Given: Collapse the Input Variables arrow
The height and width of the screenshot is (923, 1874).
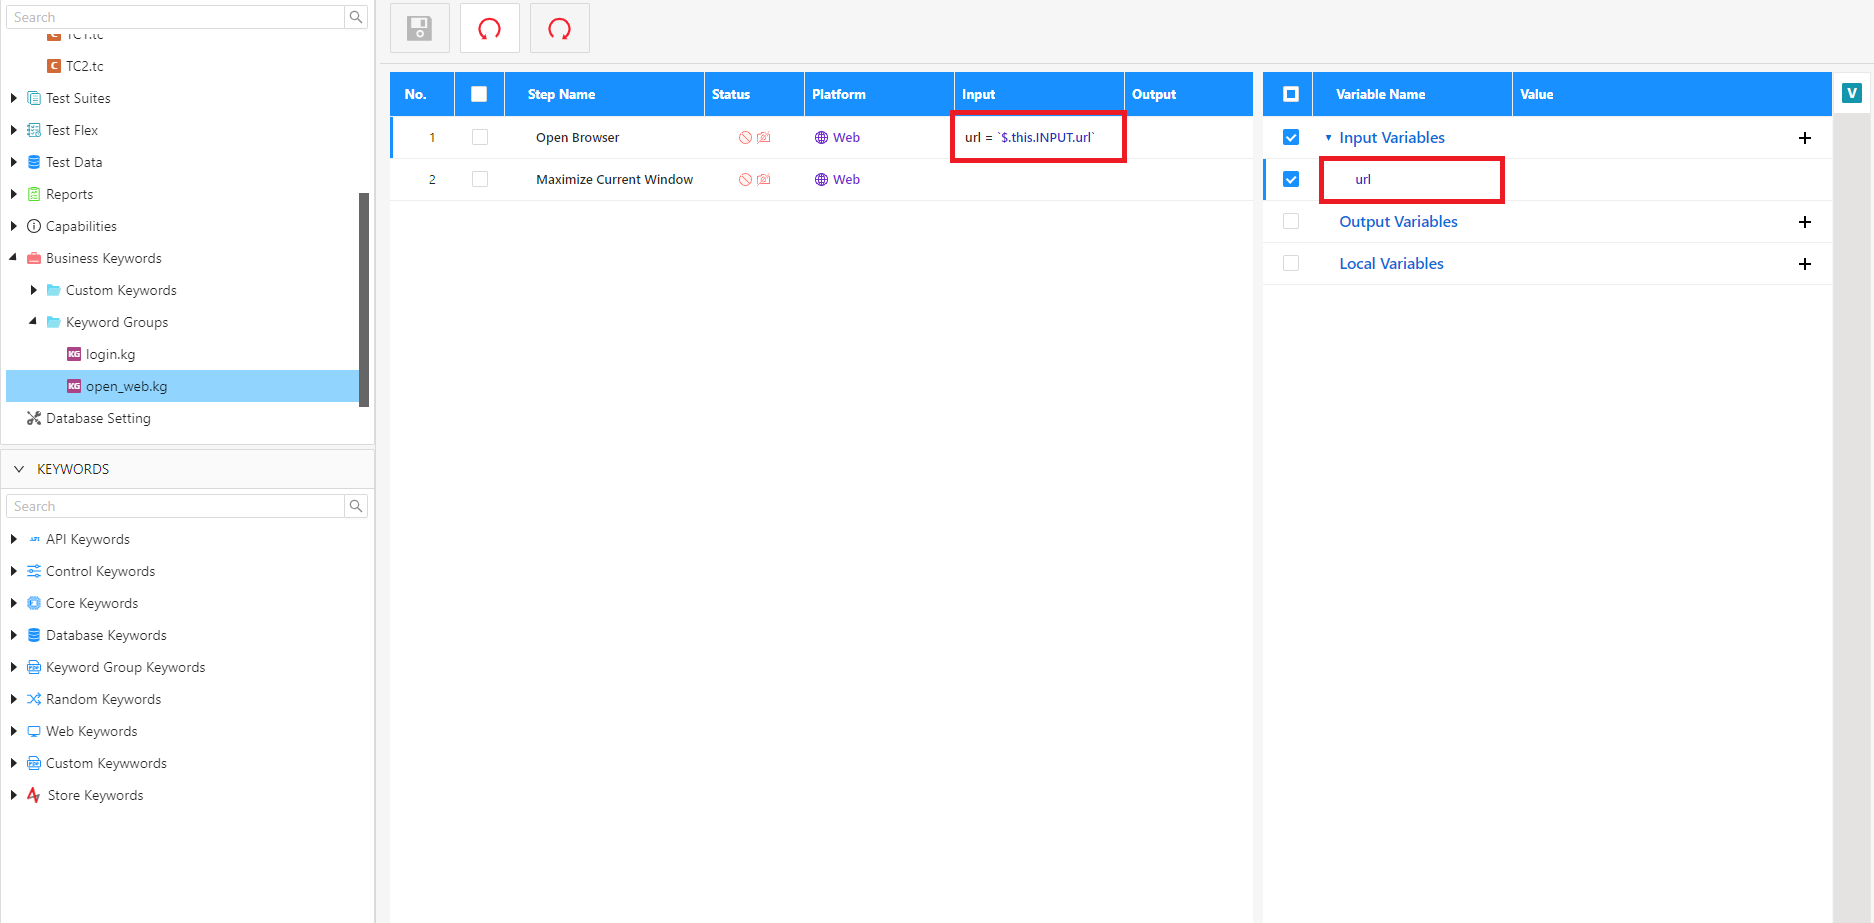Looking at the screenshot, I should click(1328, 138).
